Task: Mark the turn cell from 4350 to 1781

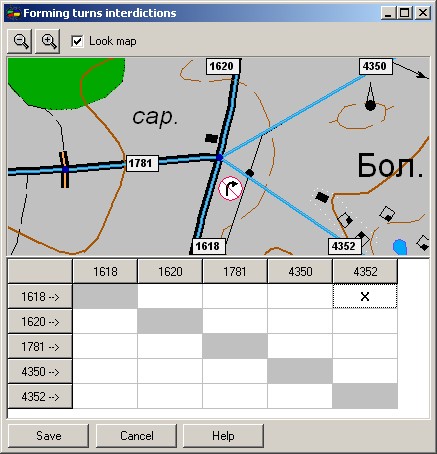Action: pyautogui.click(x=235, y=371)
